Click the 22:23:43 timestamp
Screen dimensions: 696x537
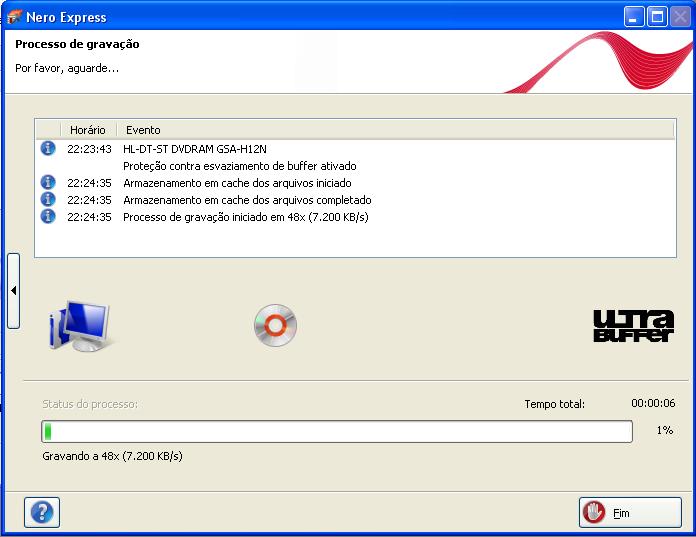pos(89,149)
